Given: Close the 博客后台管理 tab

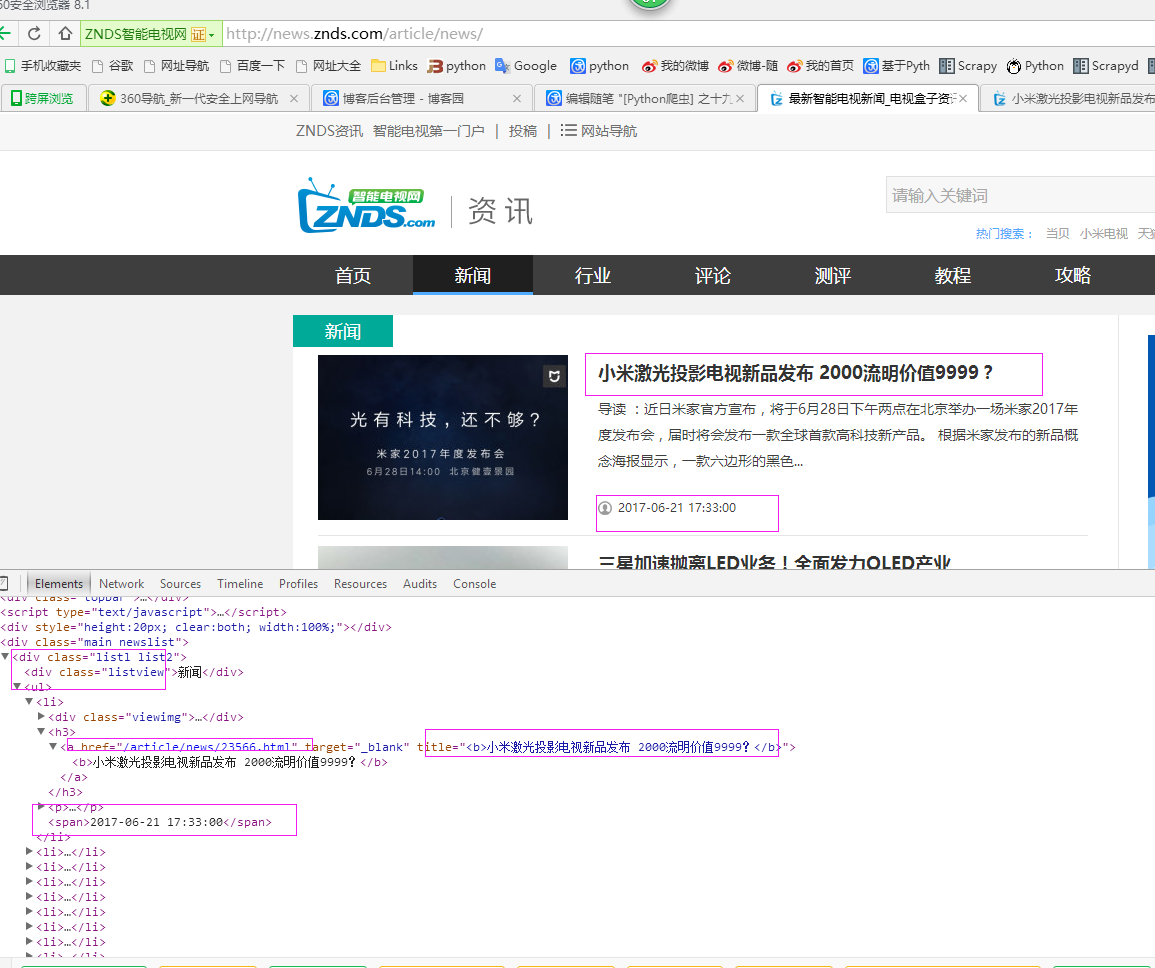Looking at the screenshot, I should (517, 98).
